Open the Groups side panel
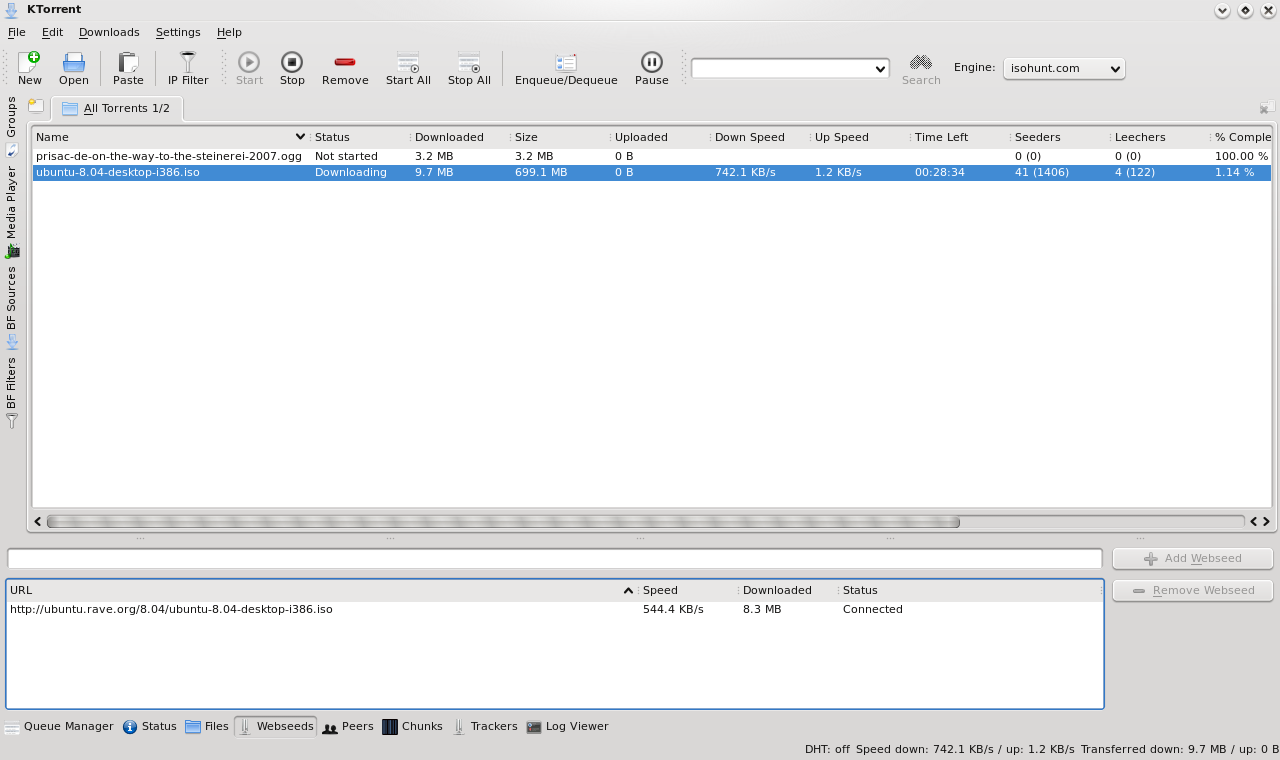This screenshot has width=1280, height=760. (x=12, y=126)
